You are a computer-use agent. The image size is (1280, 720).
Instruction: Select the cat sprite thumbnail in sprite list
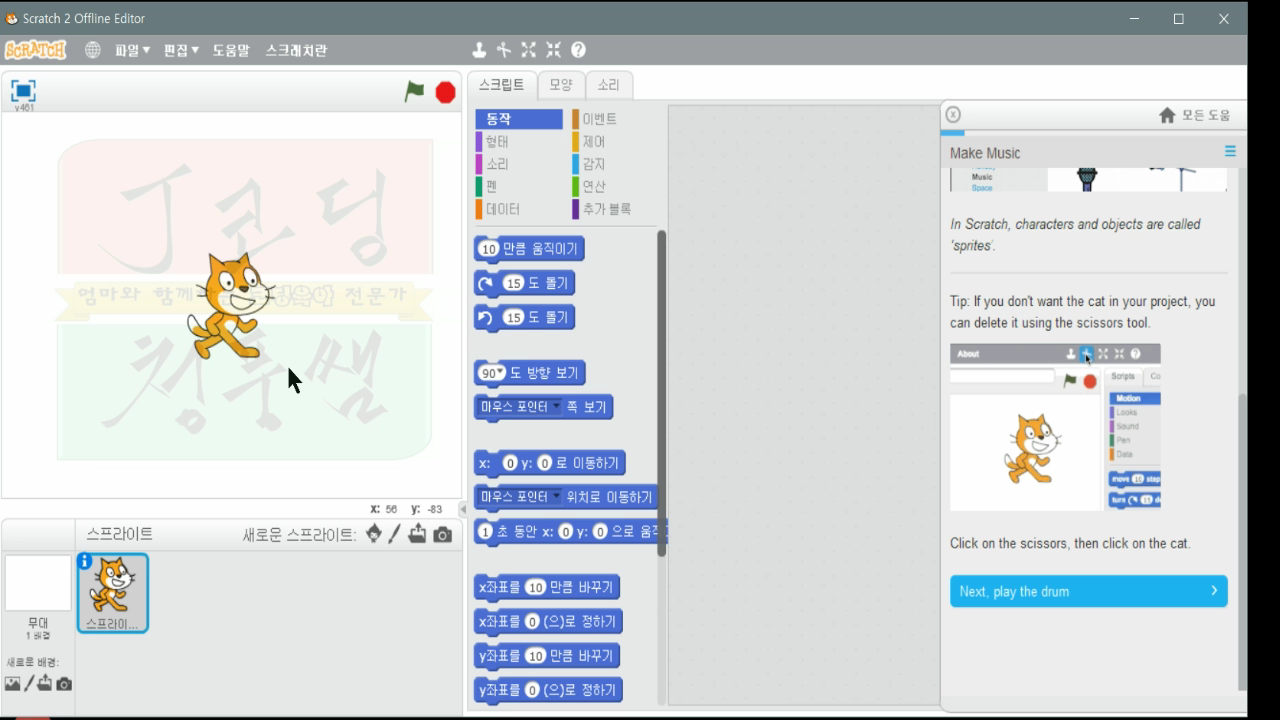pyautogui.click(x=112, y=593)
